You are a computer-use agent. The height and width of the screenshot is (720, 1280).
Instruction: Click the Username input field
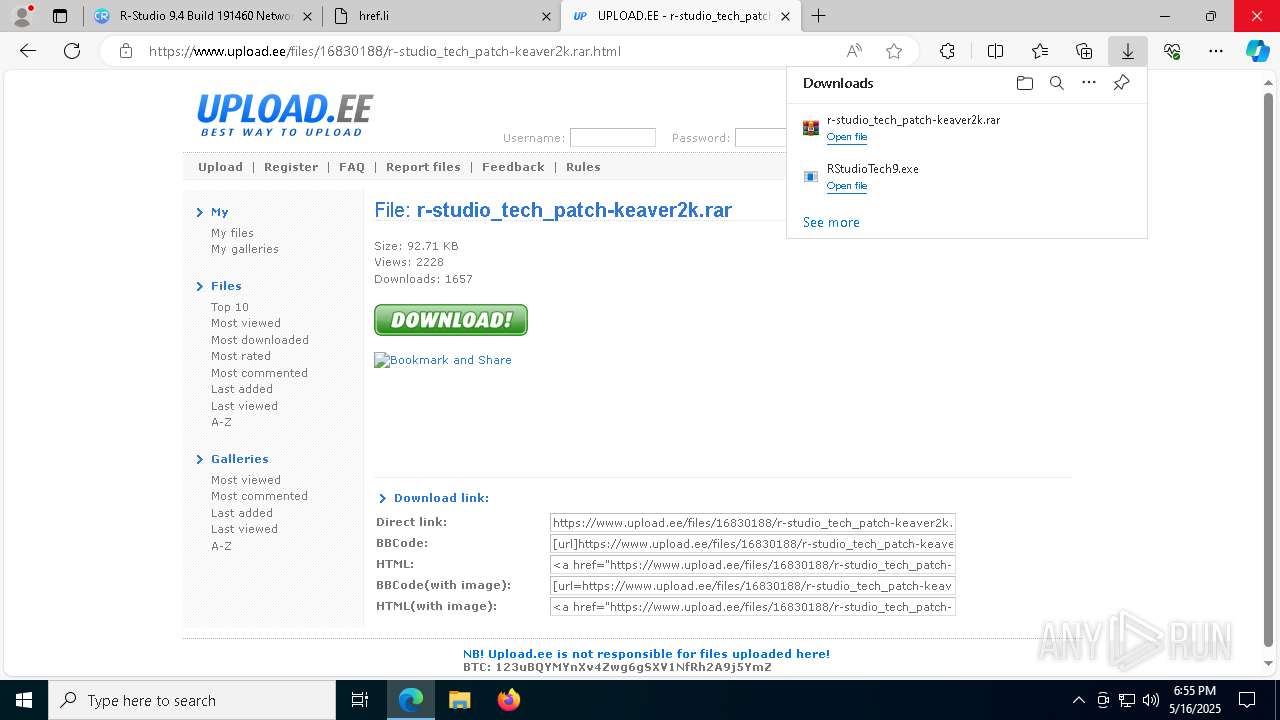[x=612, y=138]
